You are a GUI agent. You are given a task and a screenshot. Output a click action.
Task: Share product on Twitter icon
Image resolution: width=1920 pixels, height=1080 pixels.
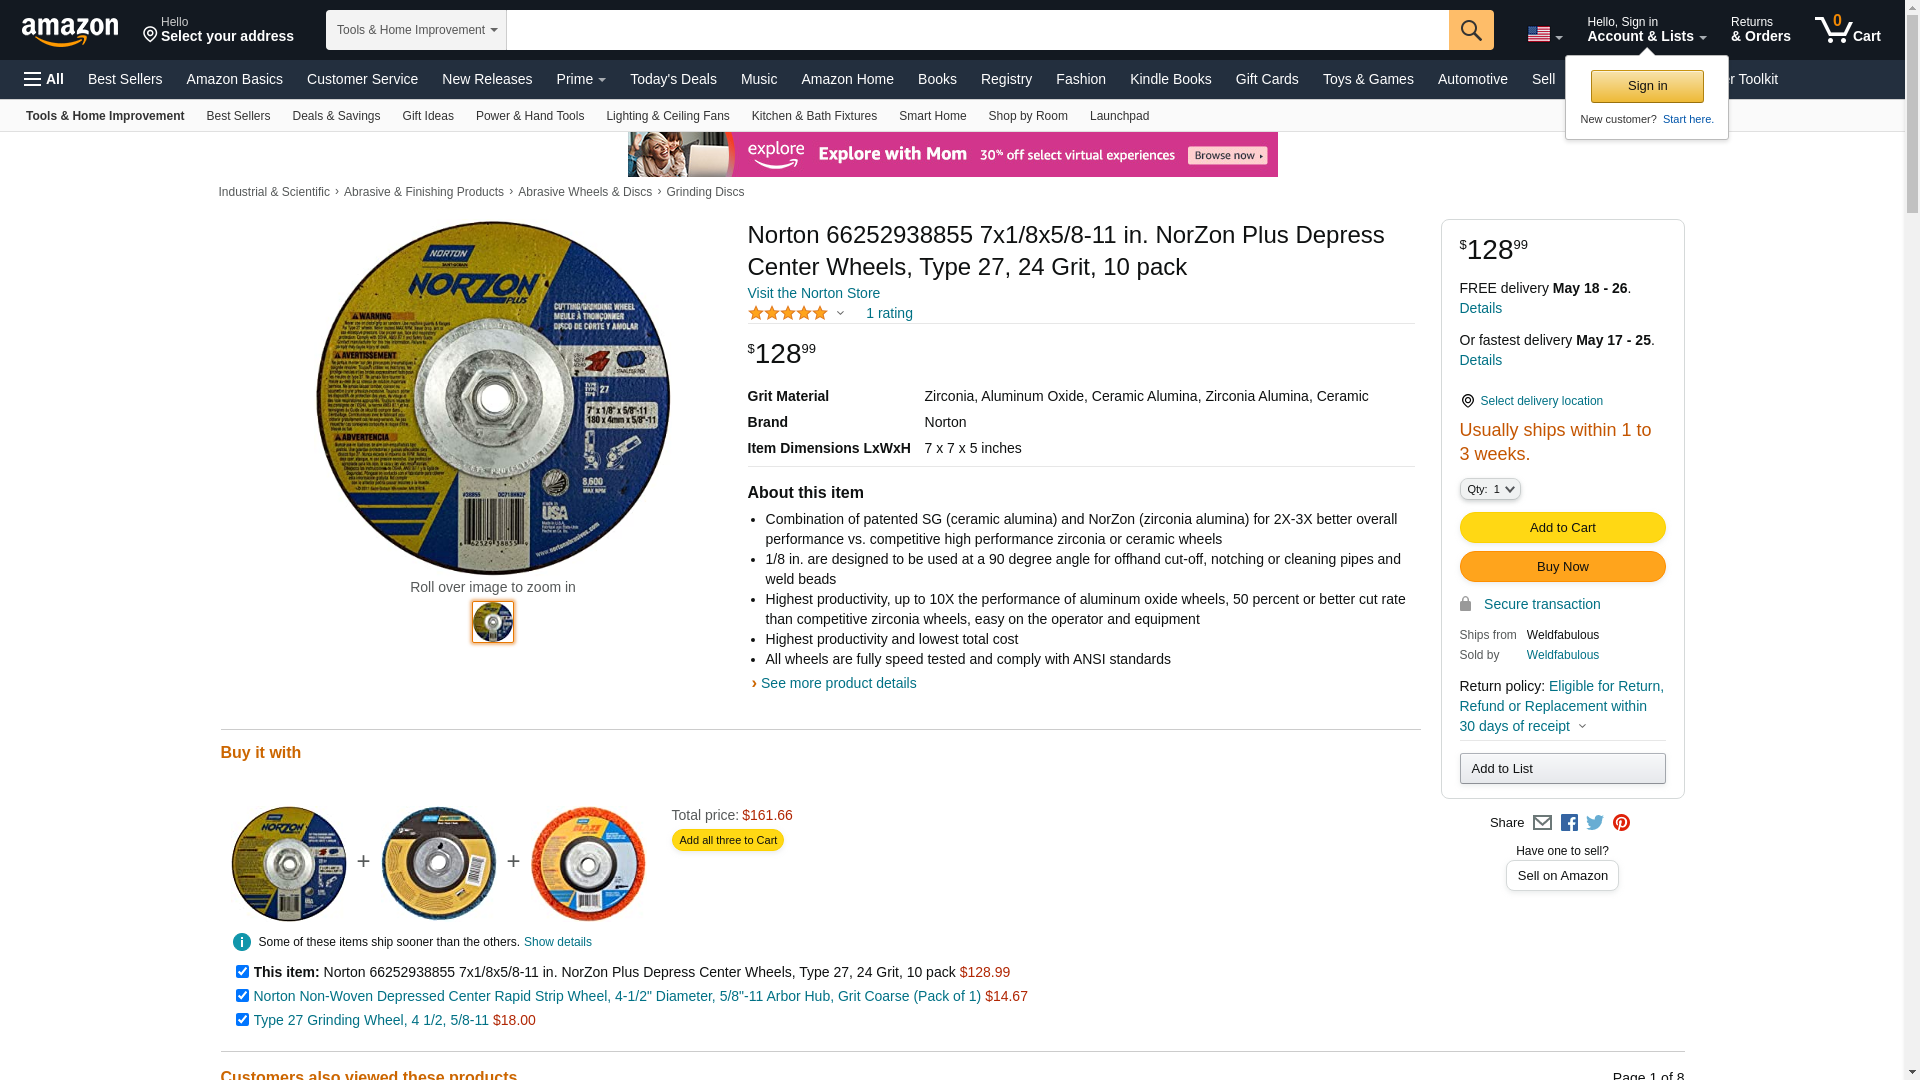1595,823
